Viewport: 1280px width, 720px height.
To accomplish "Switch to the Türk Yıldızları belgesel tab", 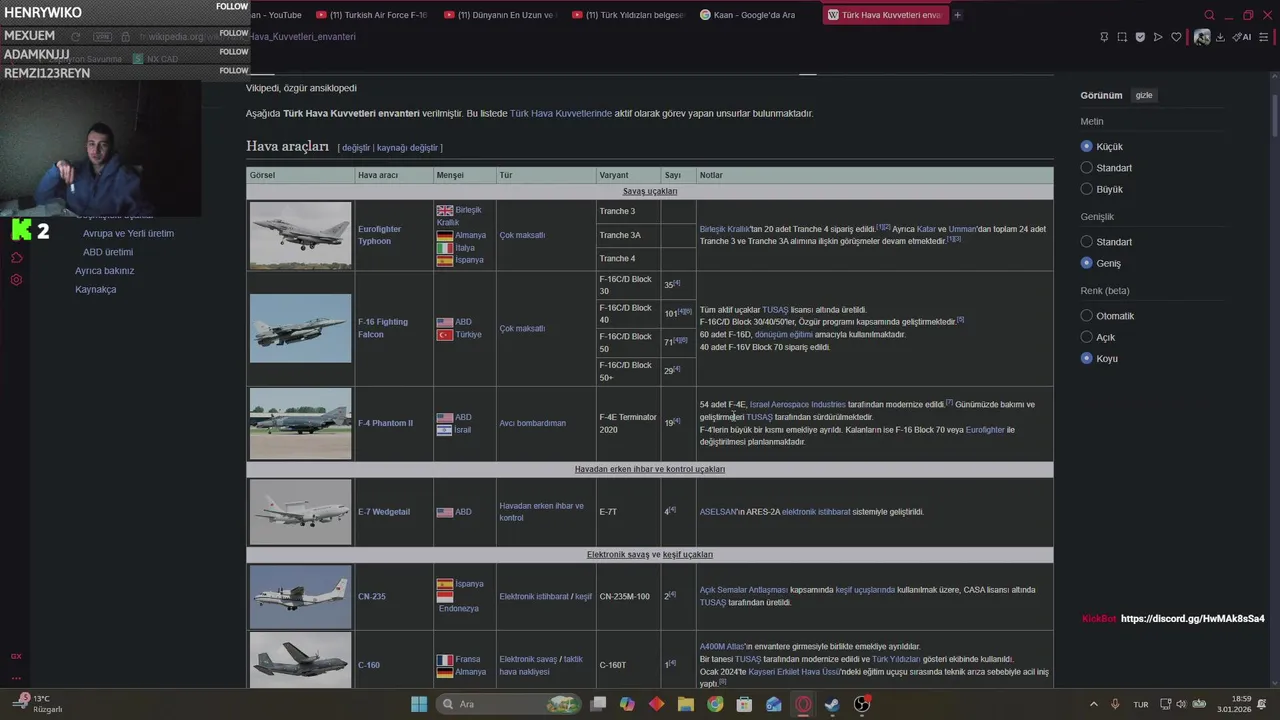I will click(x=628, y=15).
